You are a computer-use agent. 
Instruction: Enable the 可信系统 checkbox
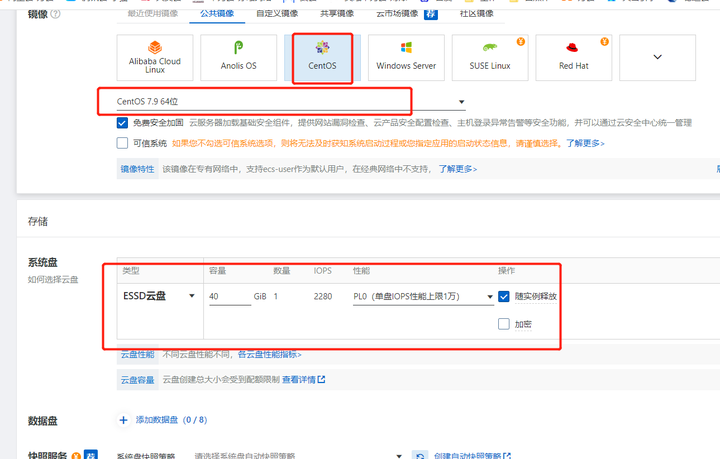pyautogui.click(x=122, y=143)
